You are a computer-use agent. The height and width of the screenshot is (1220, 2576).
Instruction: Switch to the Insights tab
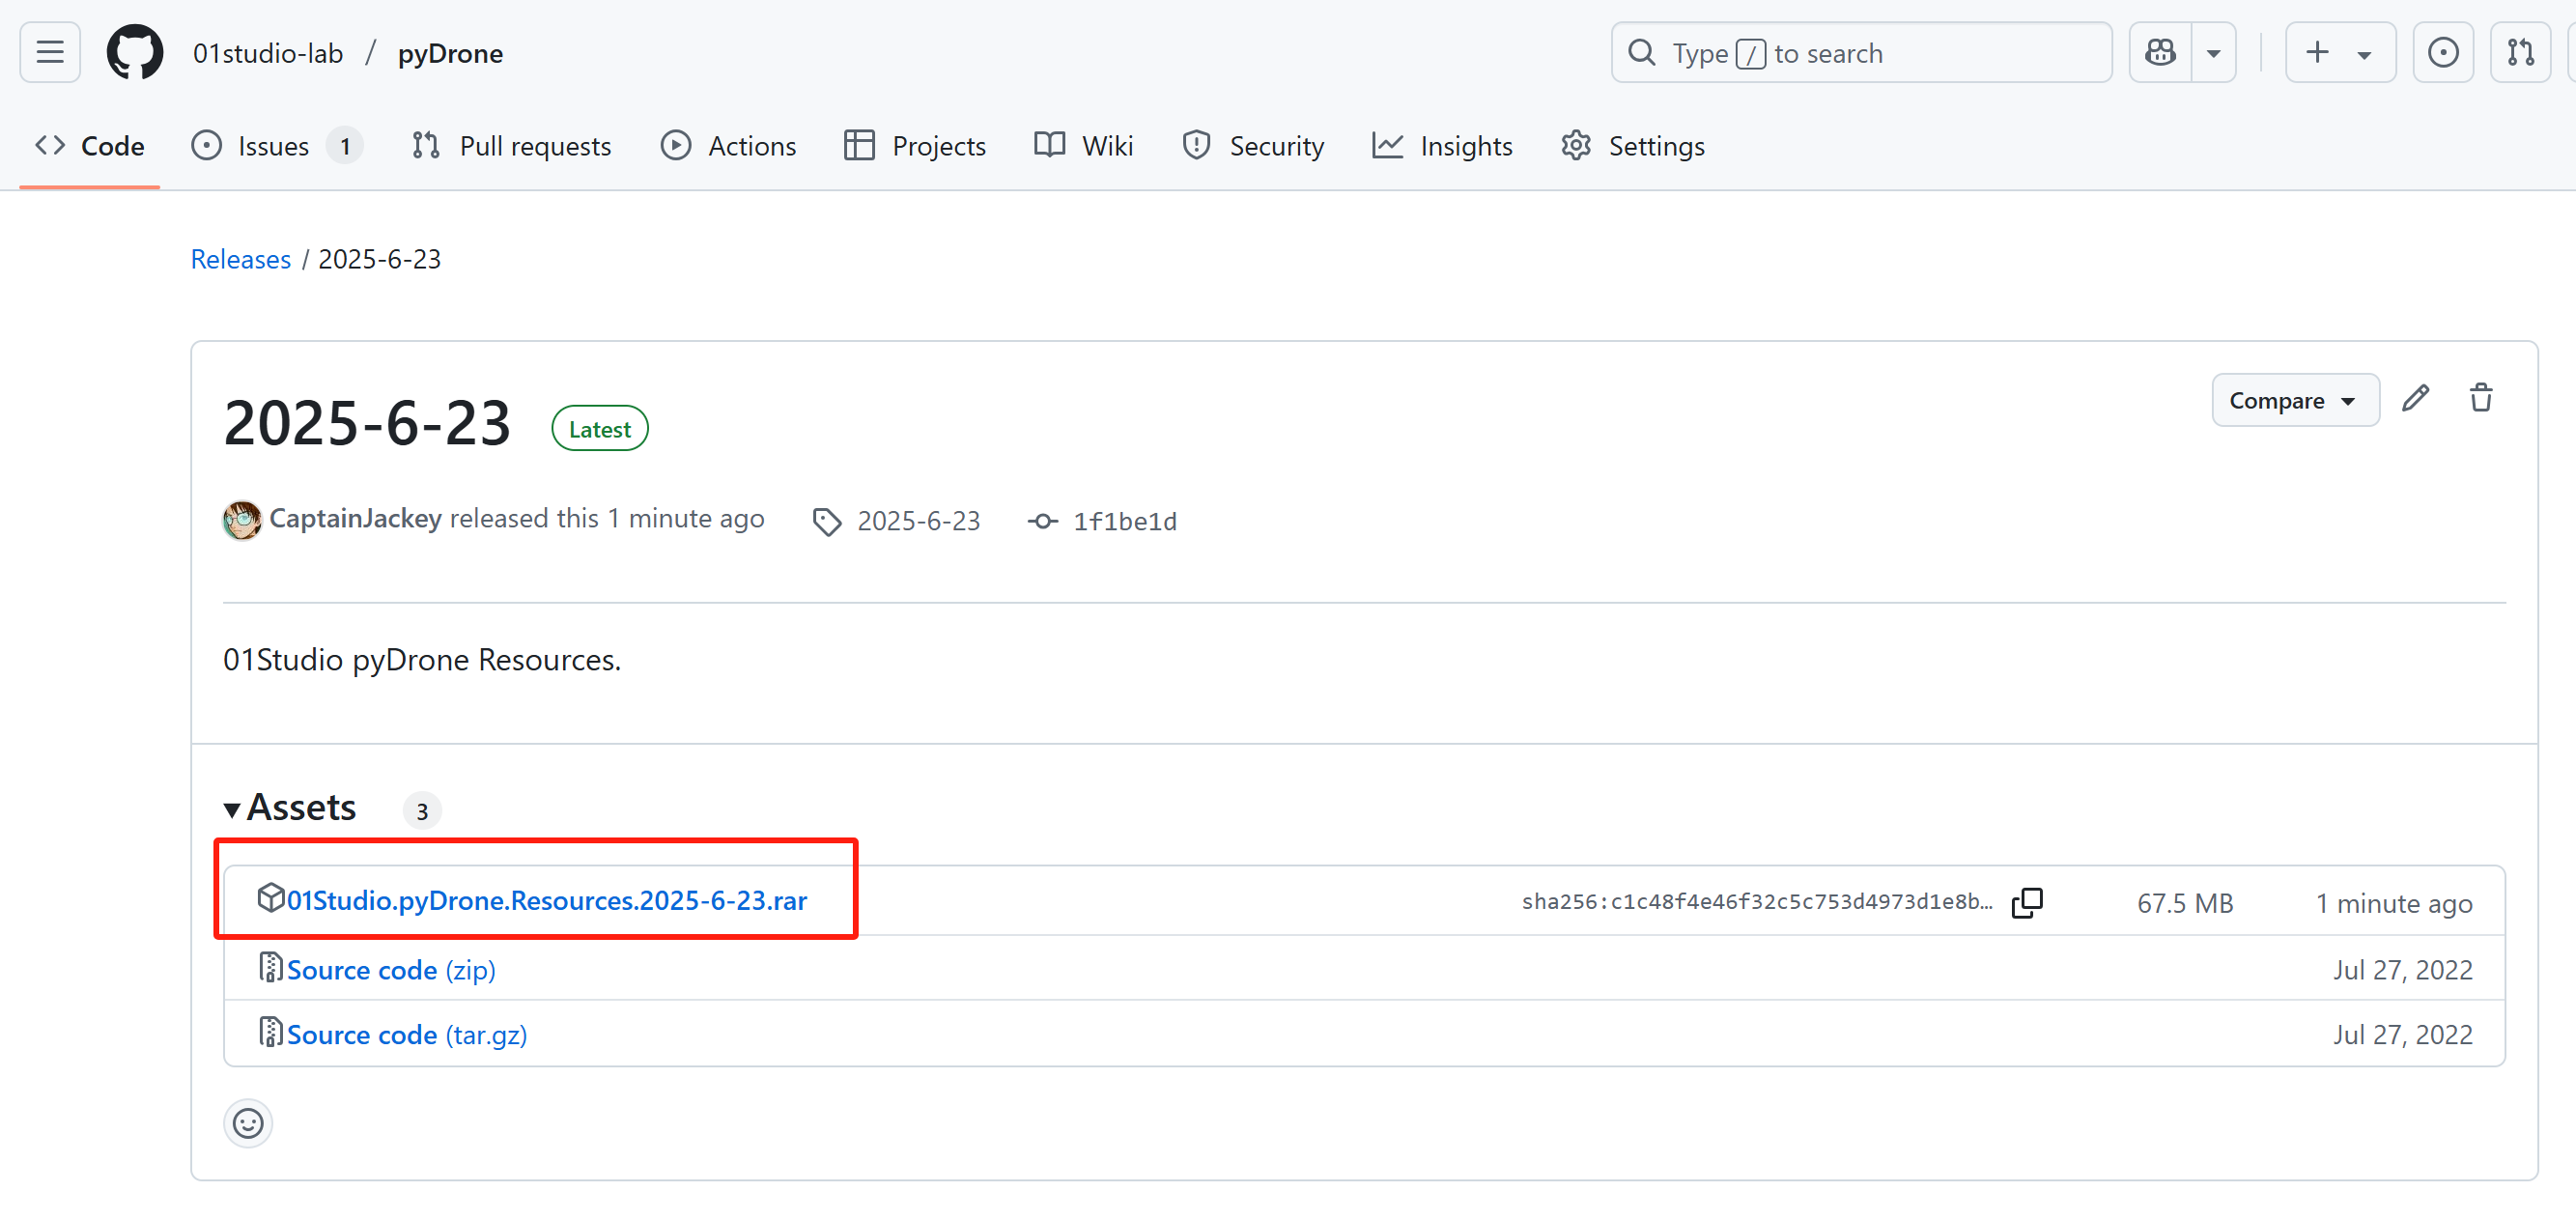click(1442, 146)
